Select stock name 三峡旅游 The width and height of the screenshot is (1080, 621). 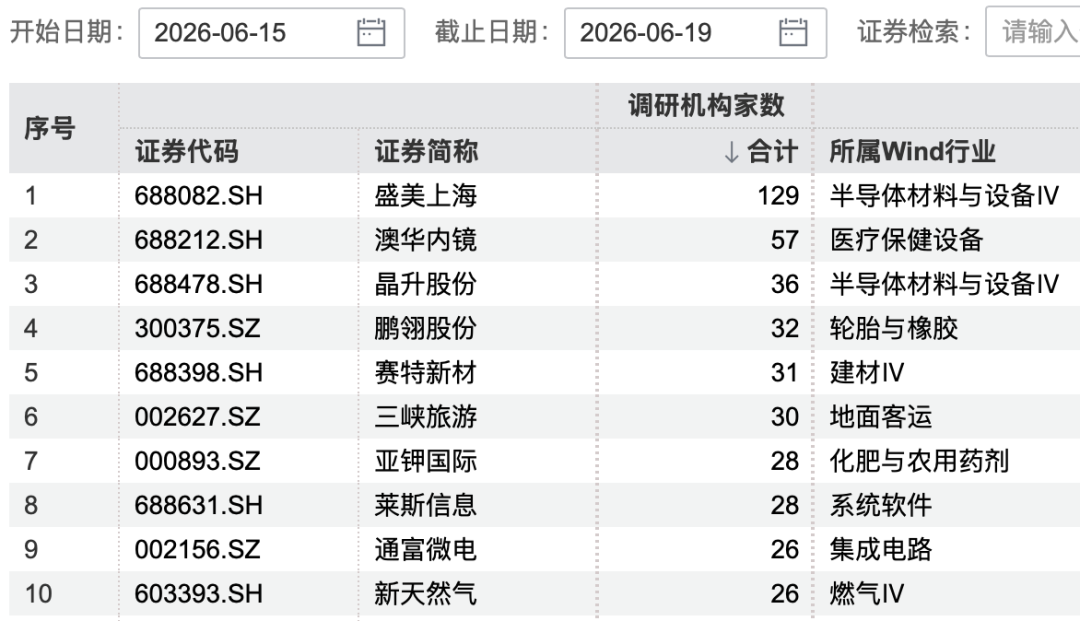[426, 417]
